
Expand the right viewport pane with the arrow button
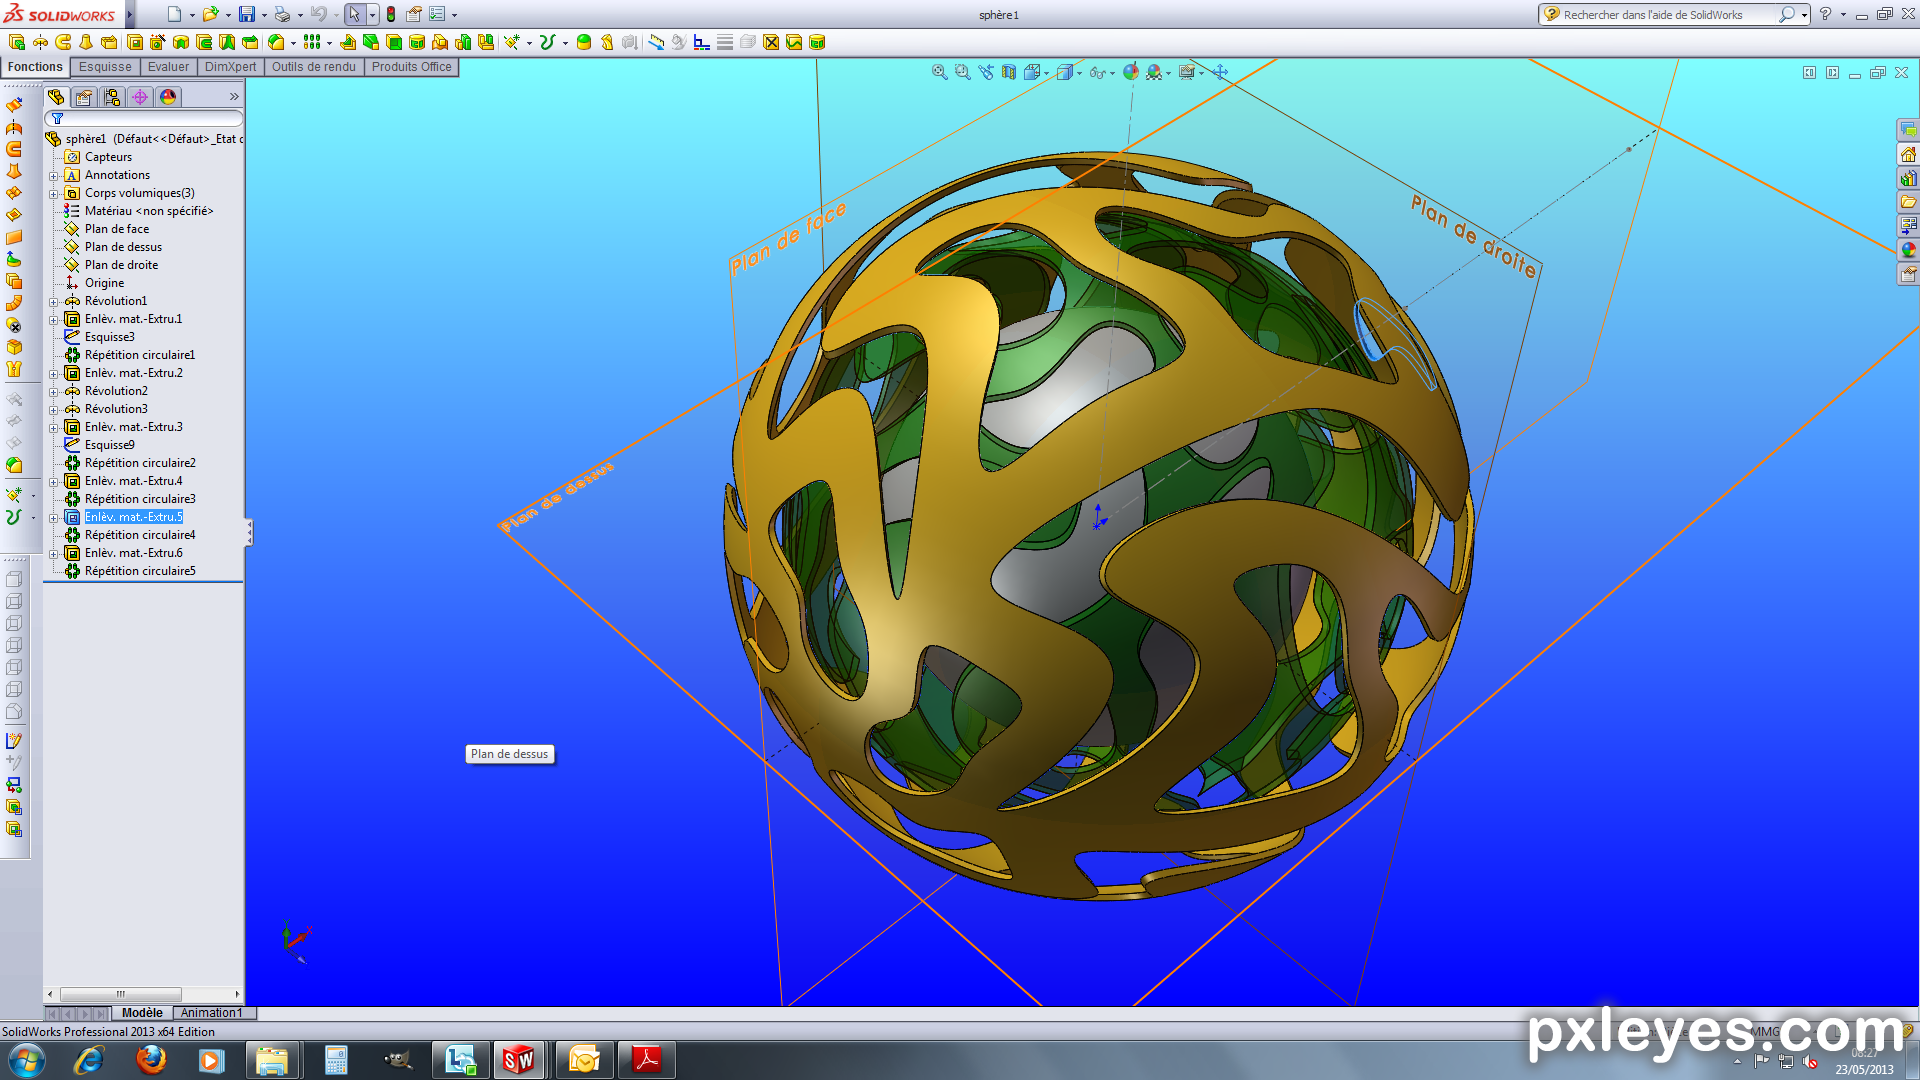tap(1832, 72)
